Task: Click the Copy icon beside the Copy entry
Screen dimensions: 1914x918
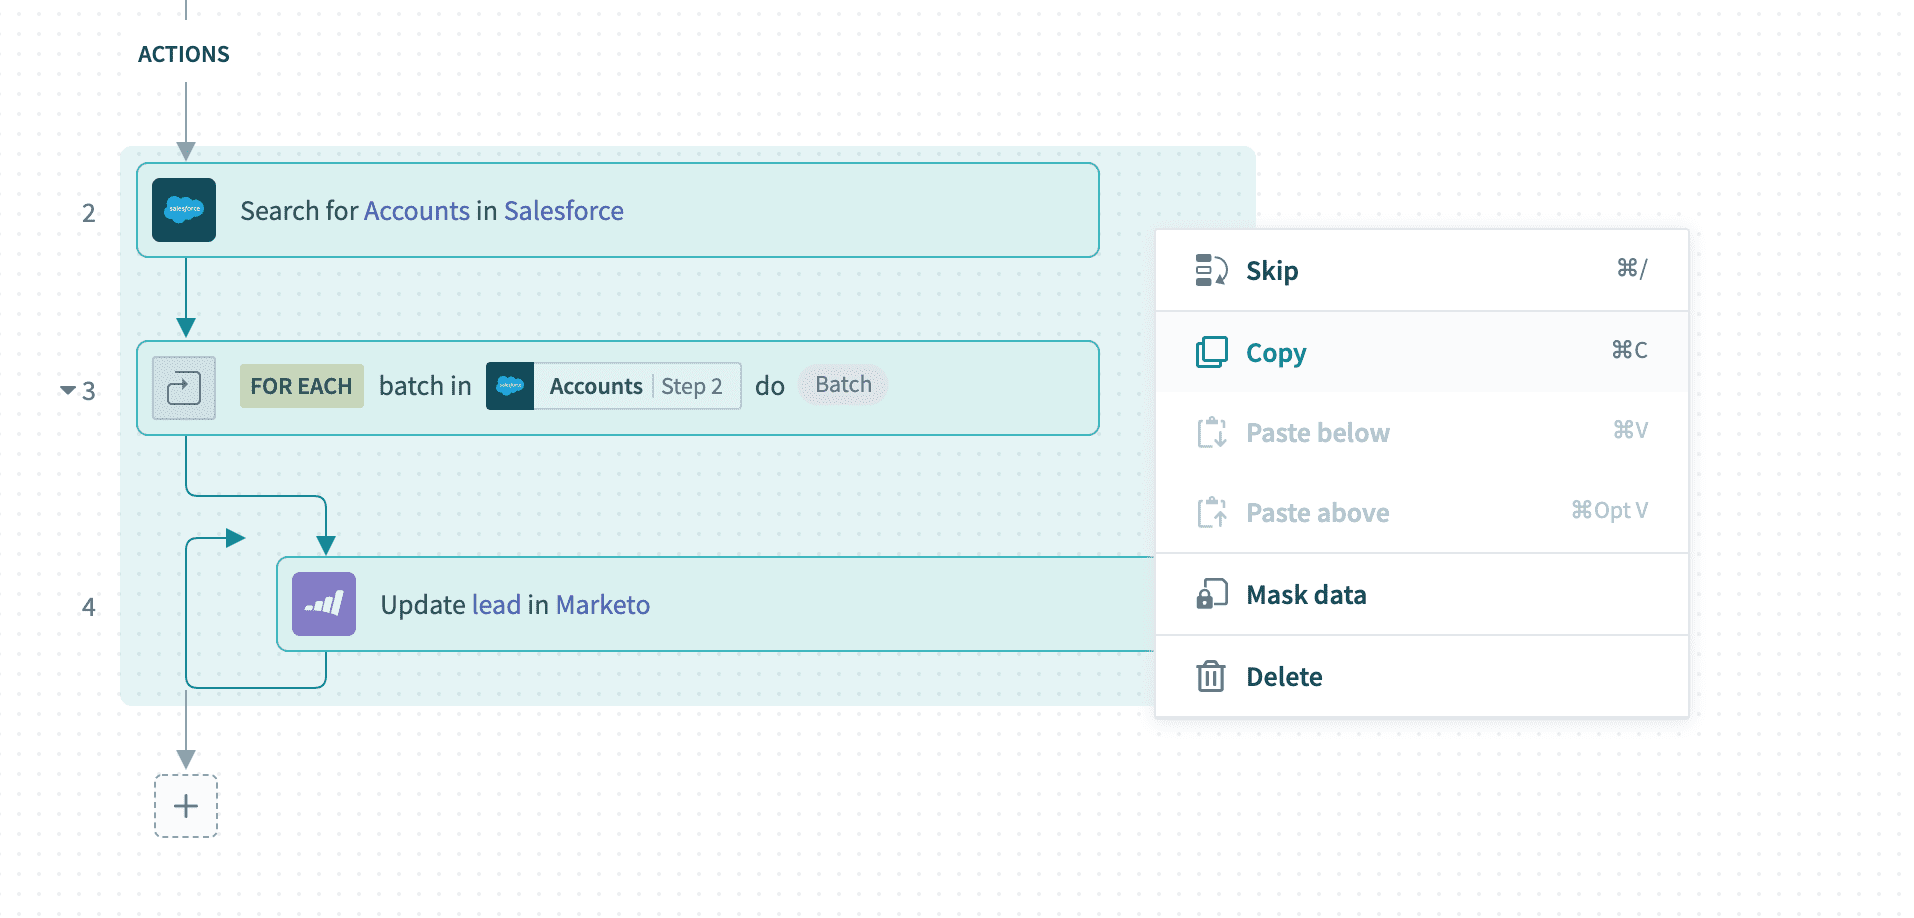Action: click(1210, 351)
